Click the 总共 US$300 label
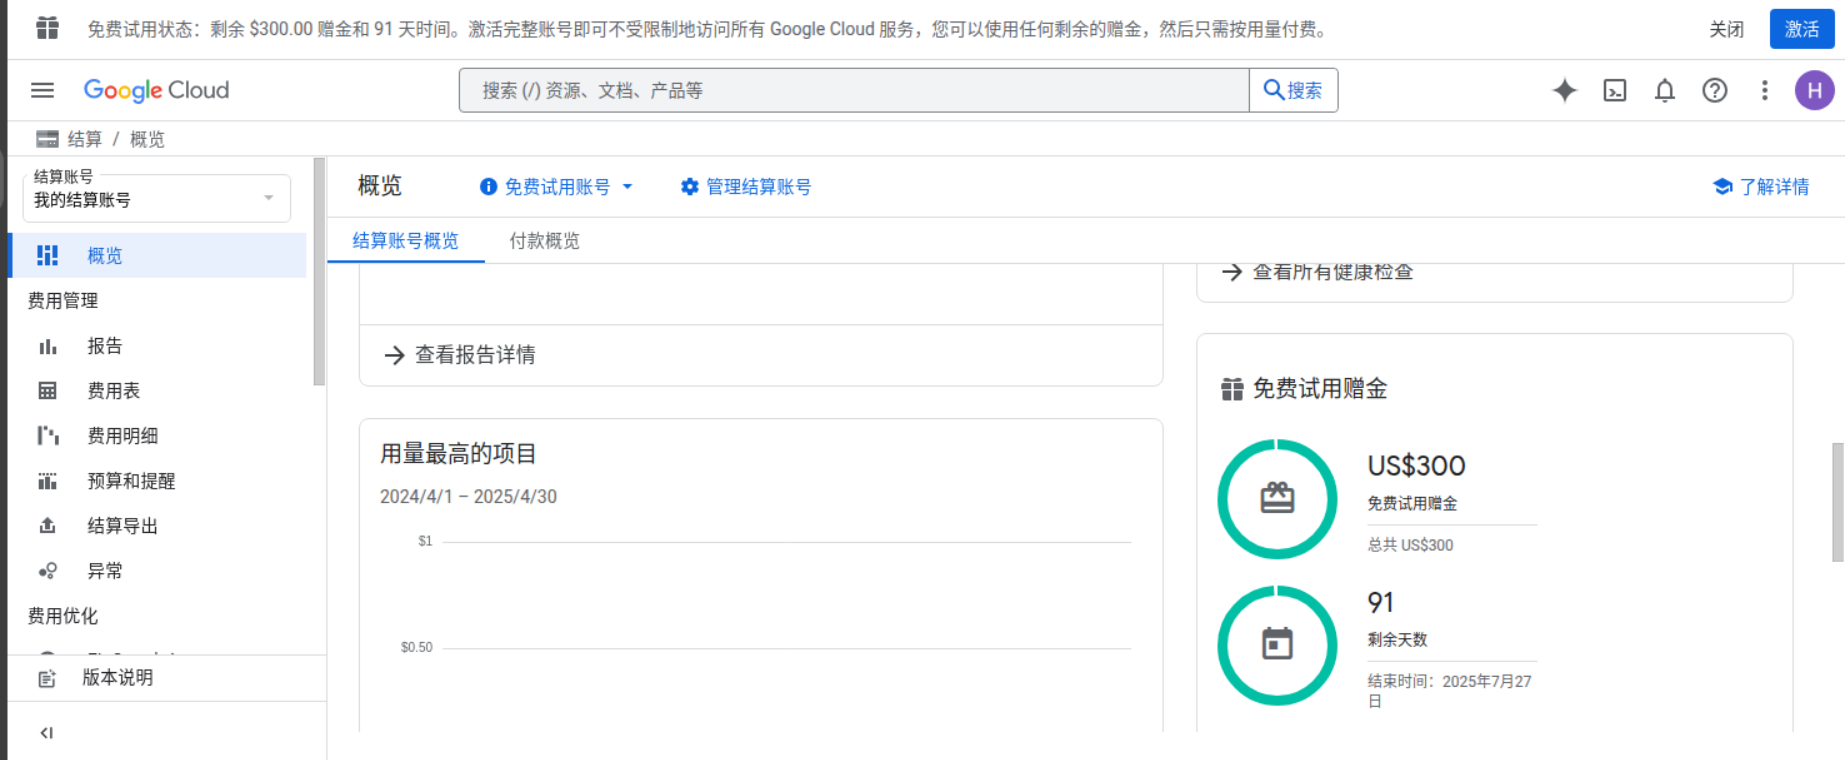Viewport: 1845px width, 760px height. pyautogui.click(x=1410, y=545)
